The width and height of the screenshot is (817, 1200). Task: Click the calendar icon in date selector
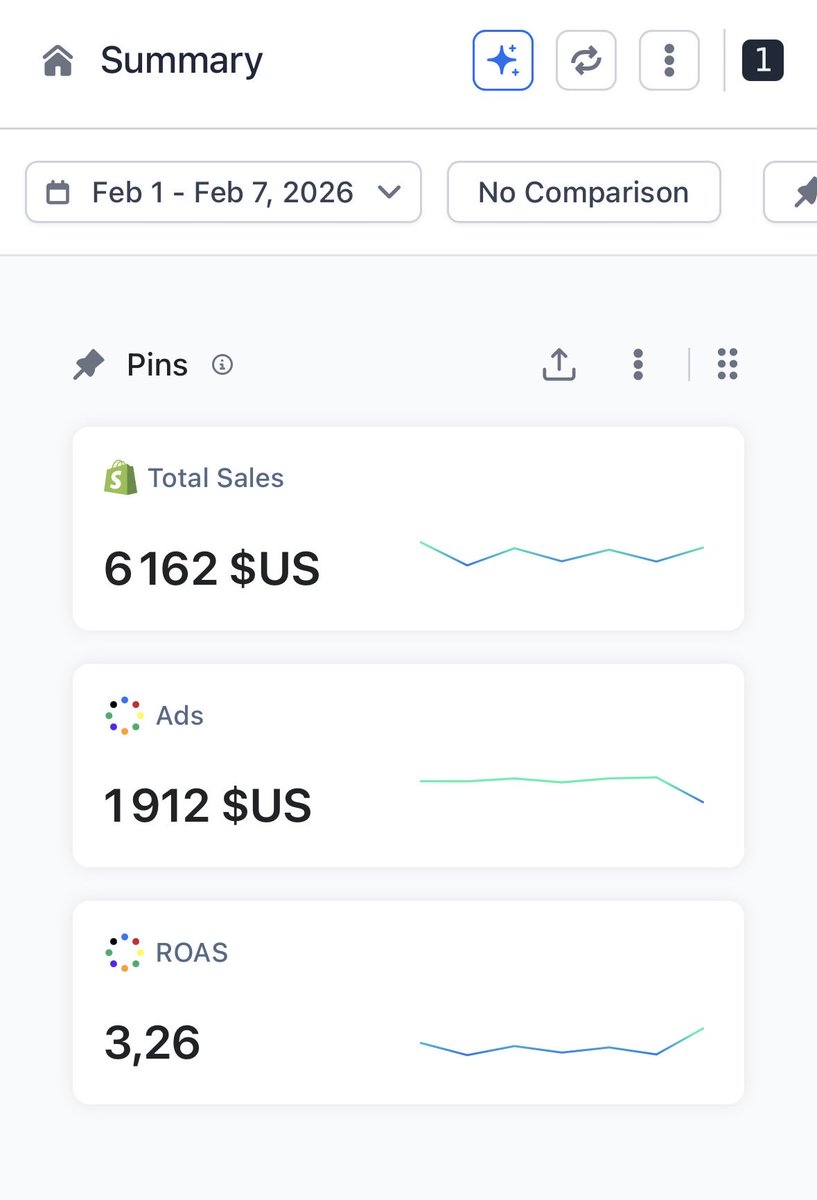(x=58, y=192)
